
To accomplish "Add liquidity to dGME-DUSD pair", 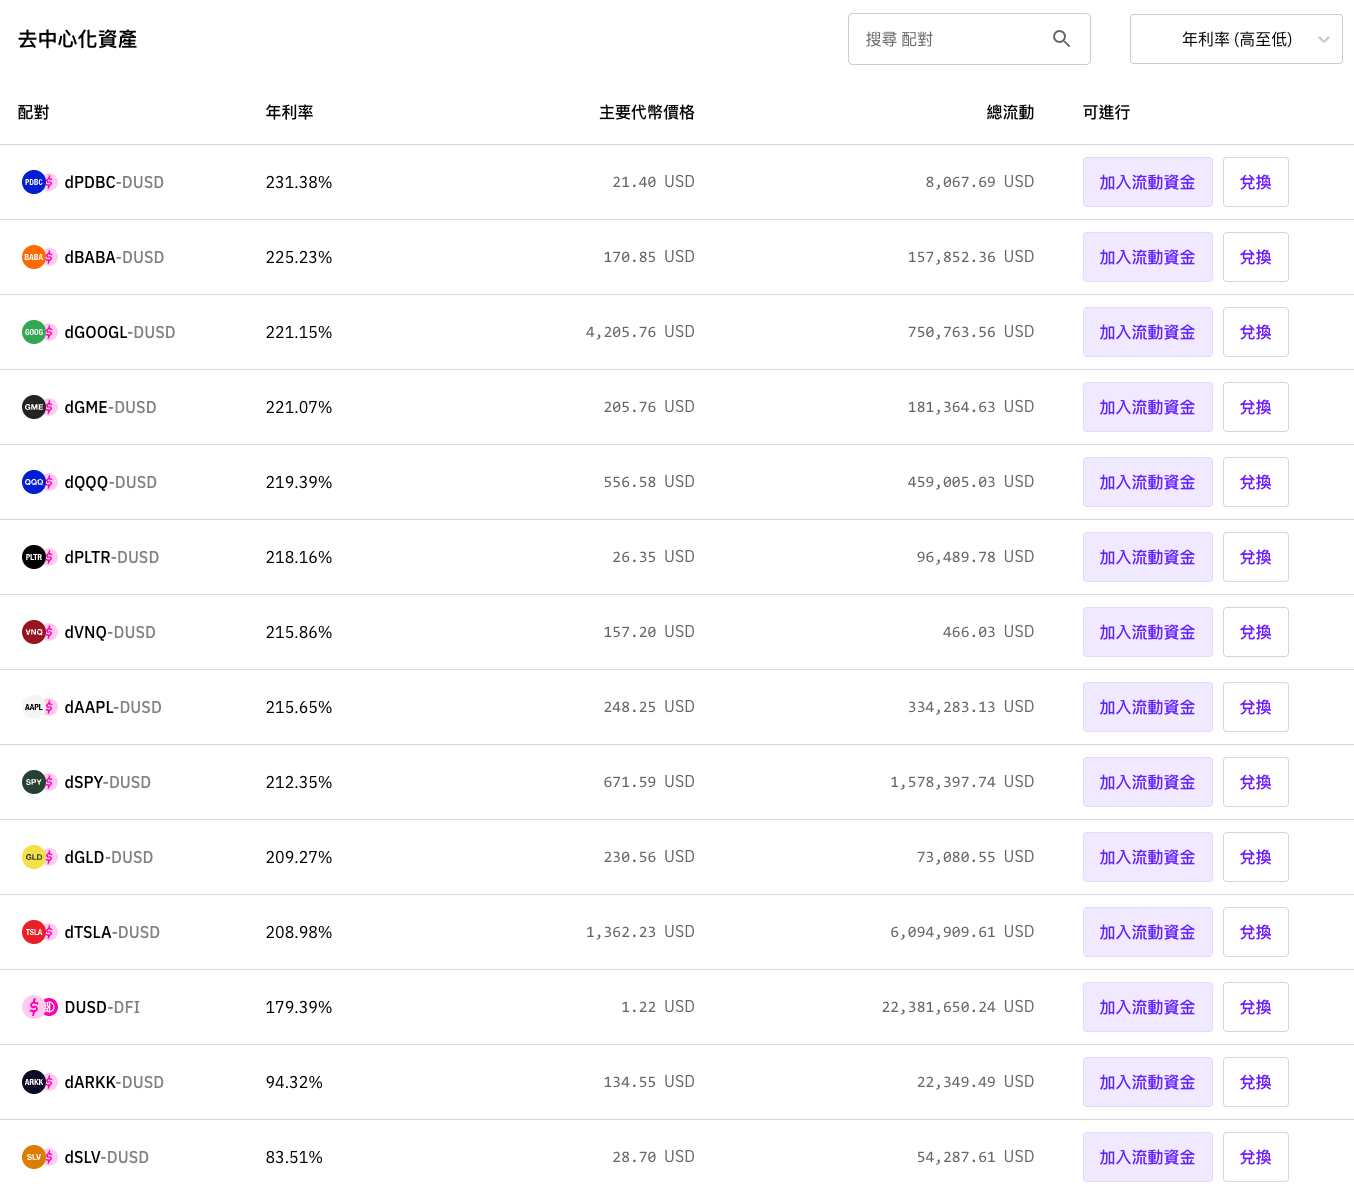I will coord(1147,407).
